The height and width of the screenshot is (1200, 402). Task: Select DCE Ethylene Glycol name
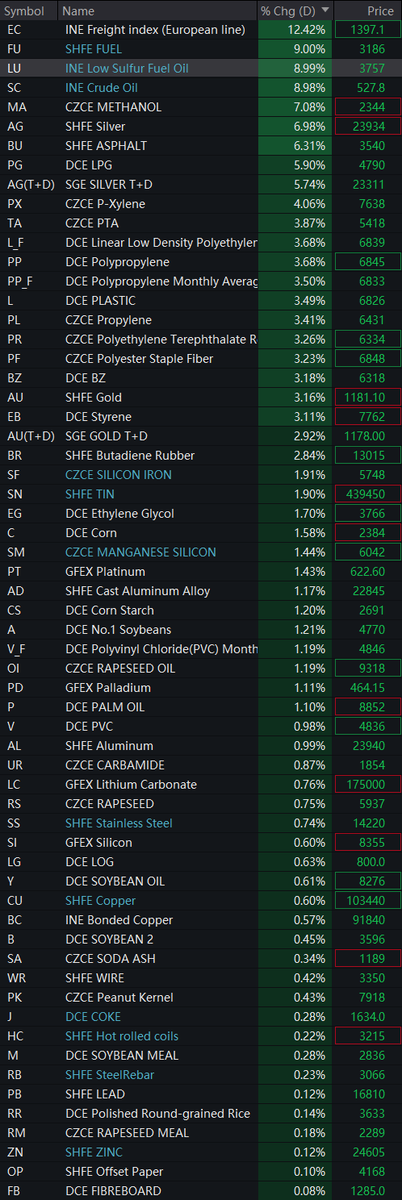coord(119,513)
